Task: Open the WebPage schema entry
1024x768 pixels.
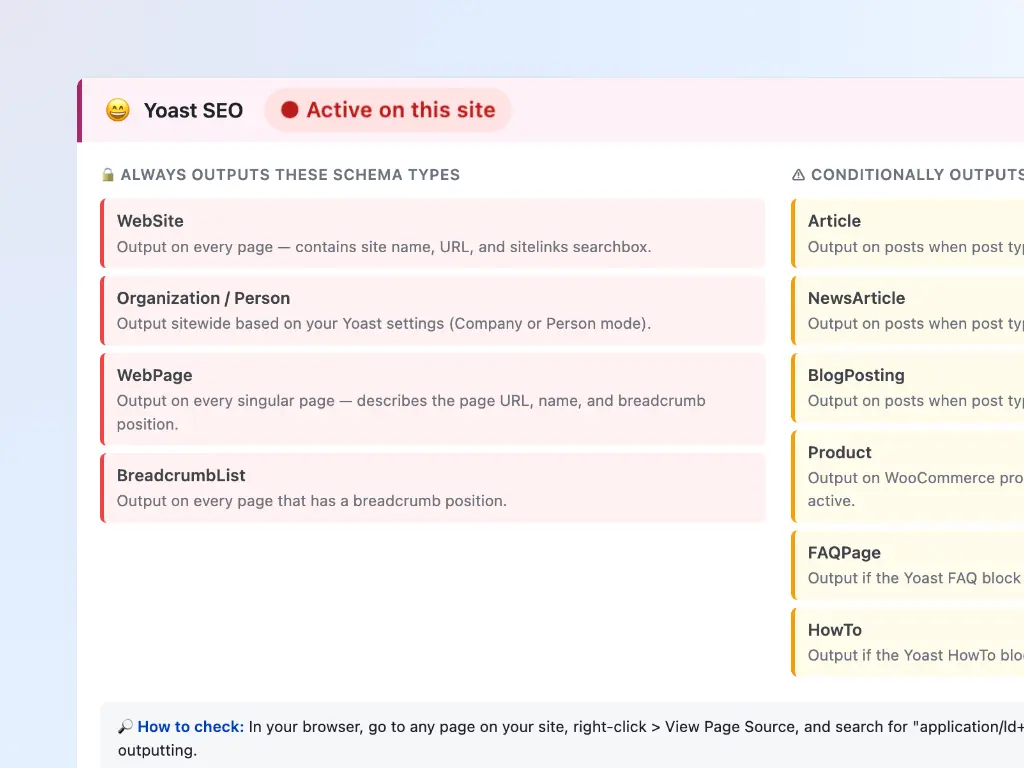Action: (x=432, y=399)
